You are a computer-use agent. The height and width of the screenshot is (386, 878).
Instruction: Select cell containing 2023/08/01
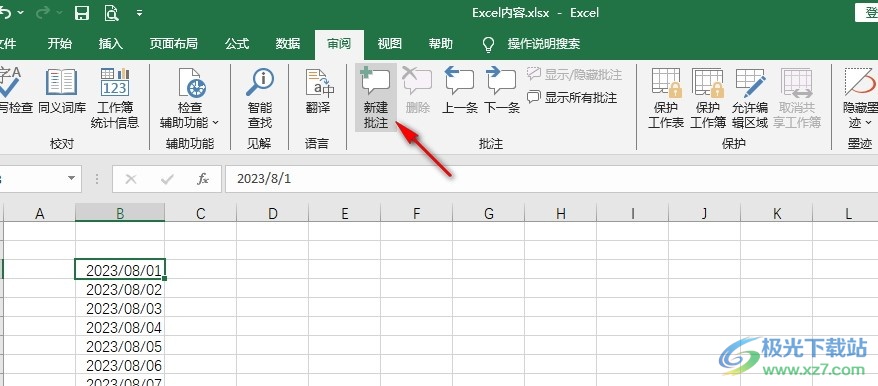coord(120,269)
